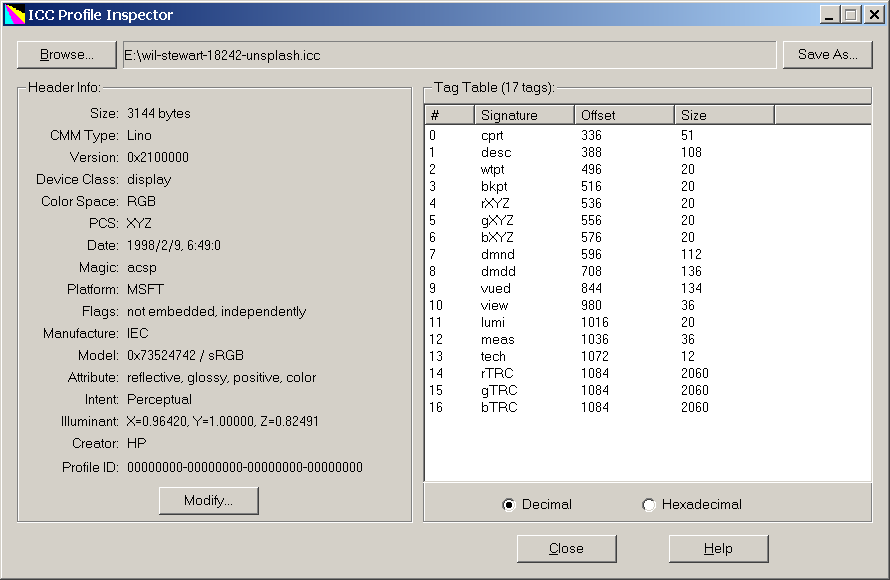Click the # column header
The width and height of the screenshot is (890, 580).
pyautogui.click(x=449, y=115)
